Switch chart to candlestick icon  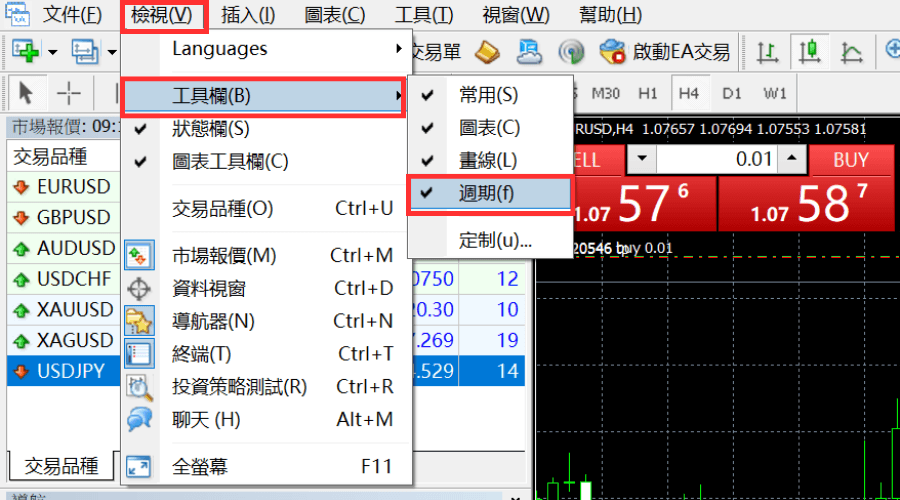coord(810,52)
